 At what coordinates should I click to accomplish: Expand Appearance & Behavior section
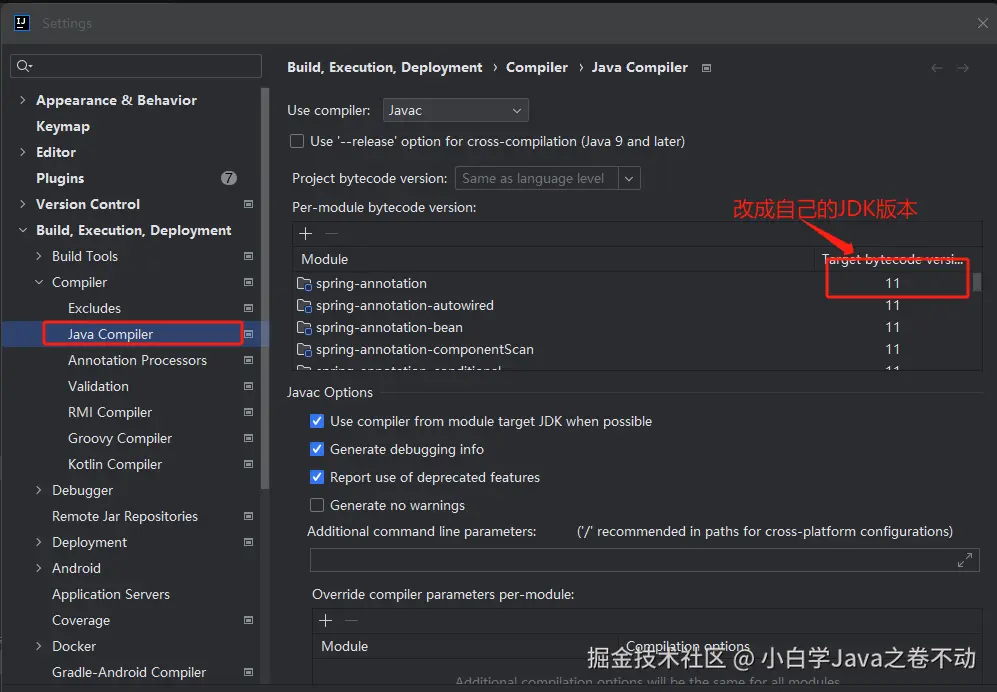[23, 100]
